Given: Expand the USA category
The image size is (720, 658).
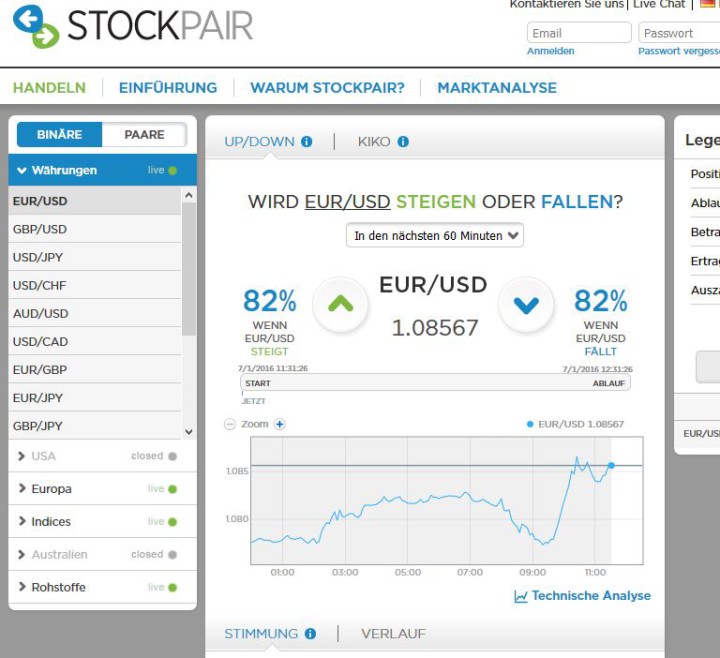Looking at the screenshot, I should (102, 456).
